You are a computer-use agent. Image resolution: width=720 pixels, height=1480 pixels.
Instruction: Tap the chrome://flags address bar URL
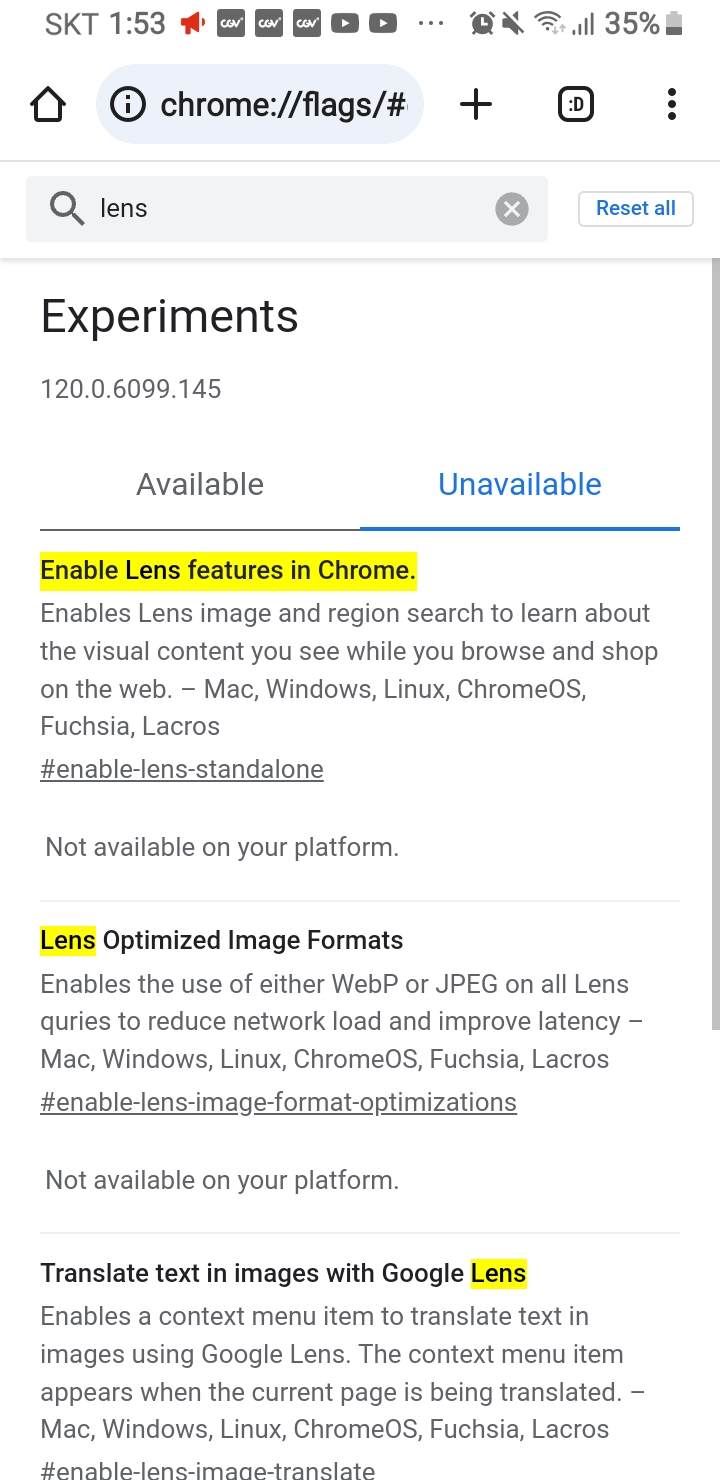[x=284, y=104]
